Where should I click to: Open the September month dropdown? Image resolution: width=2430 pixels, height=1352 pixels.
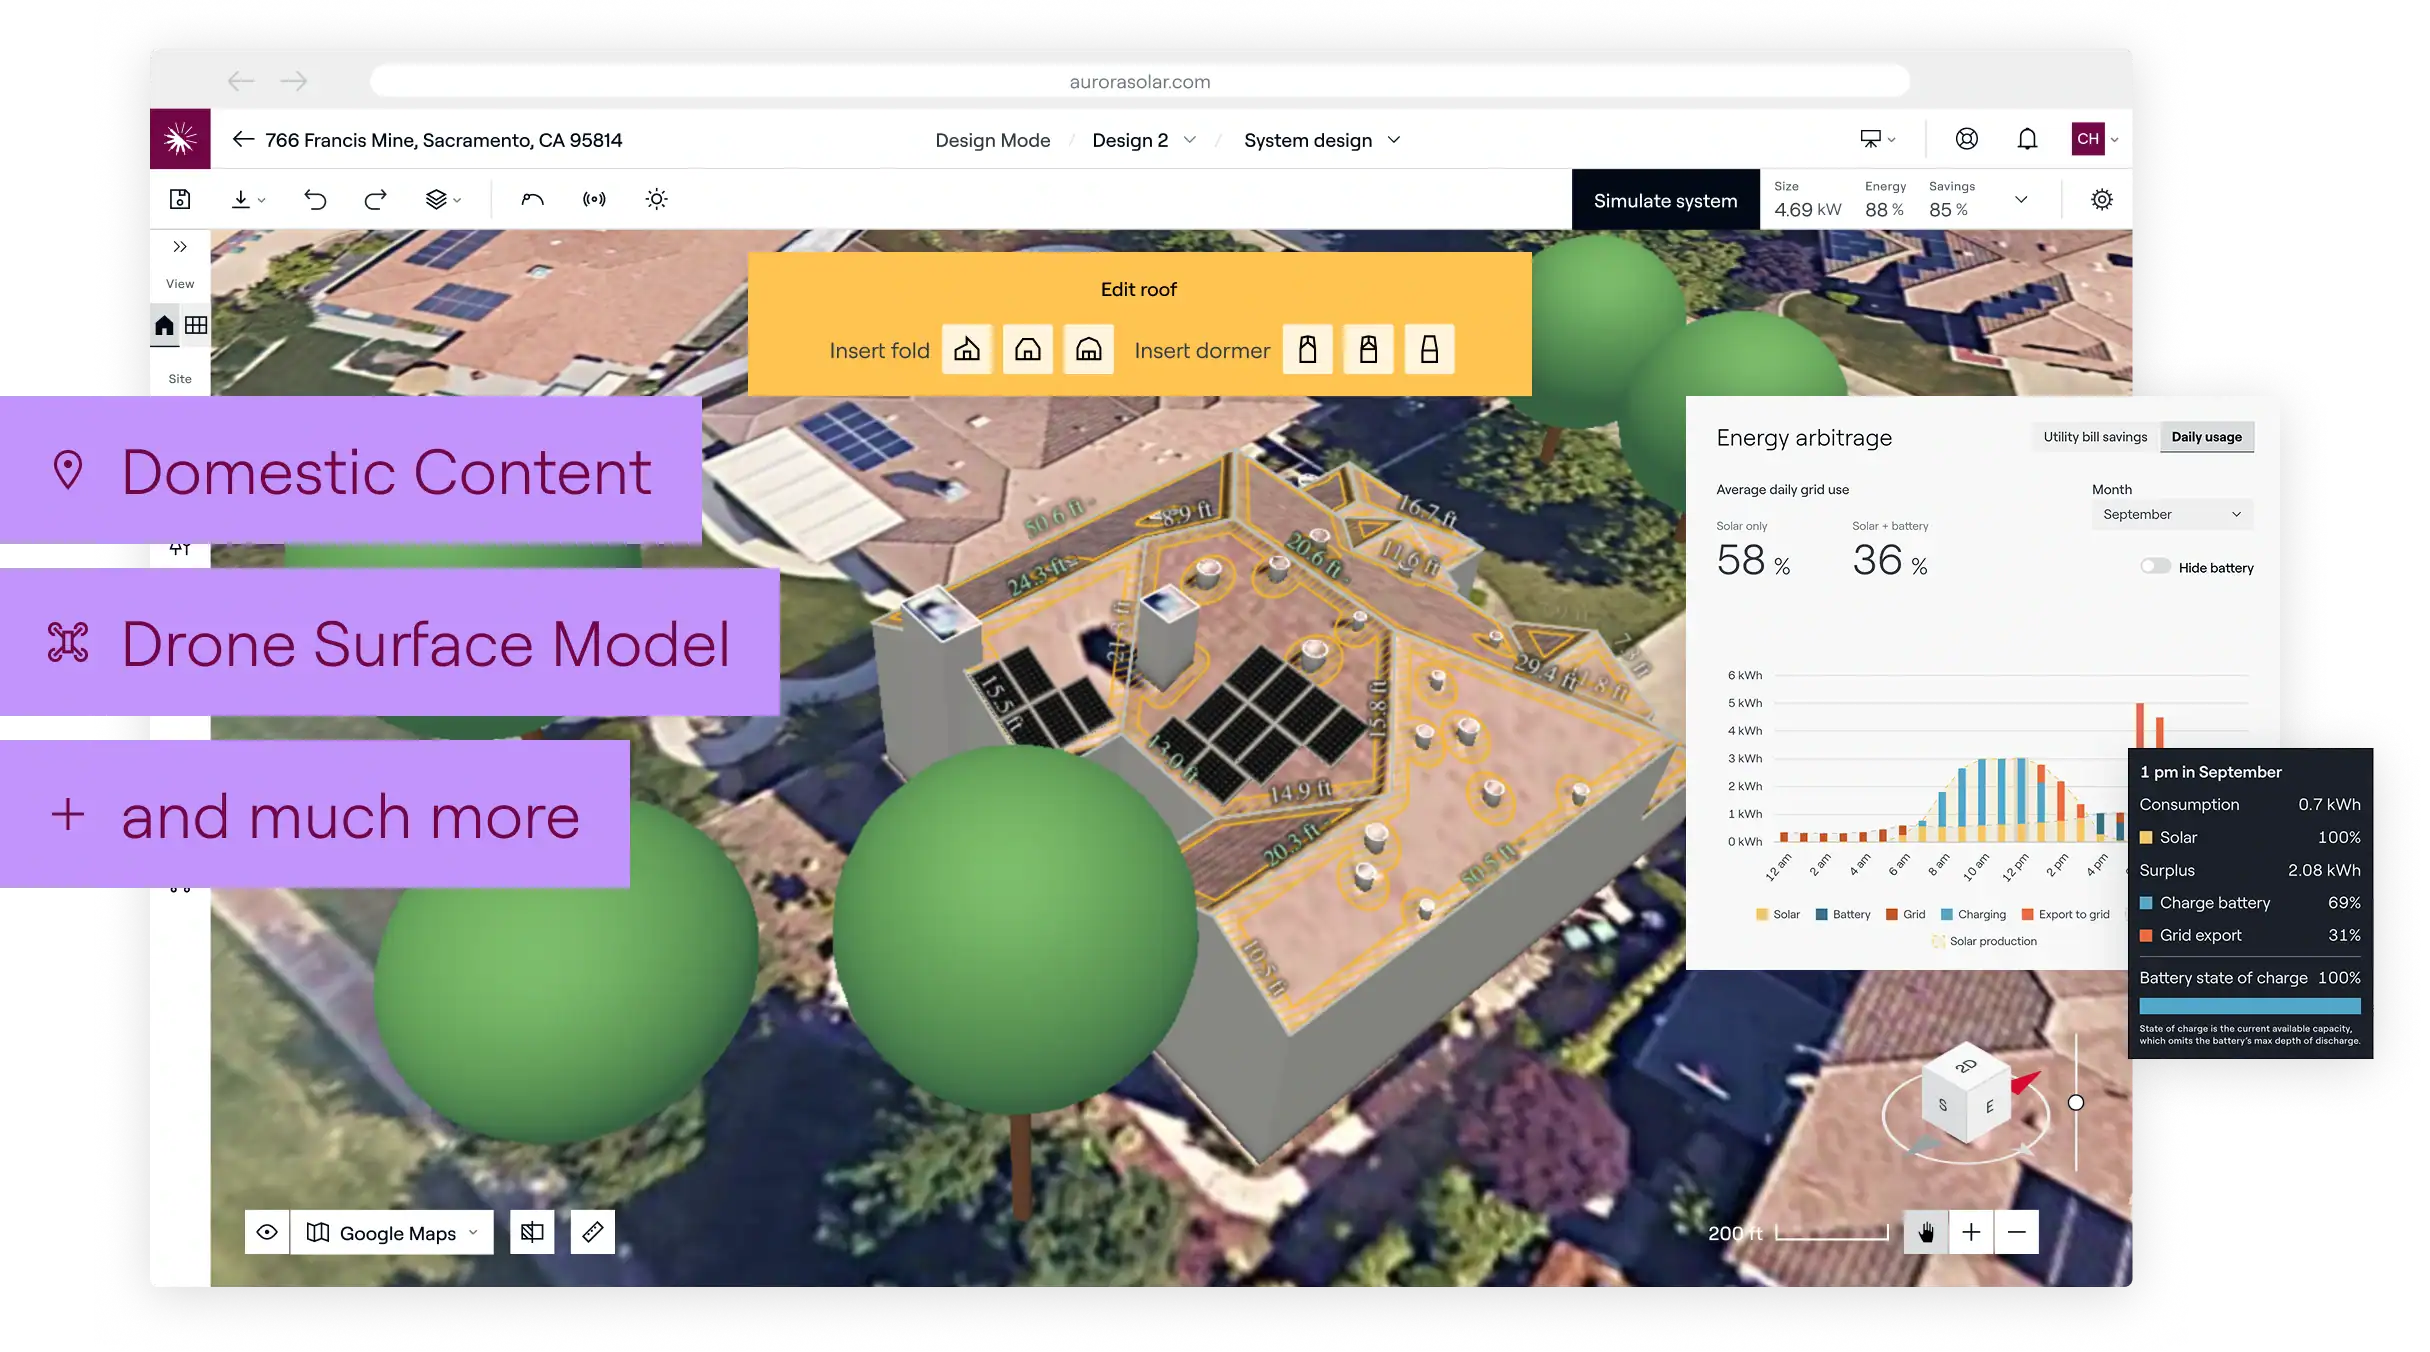click(x=2171, y=514)
